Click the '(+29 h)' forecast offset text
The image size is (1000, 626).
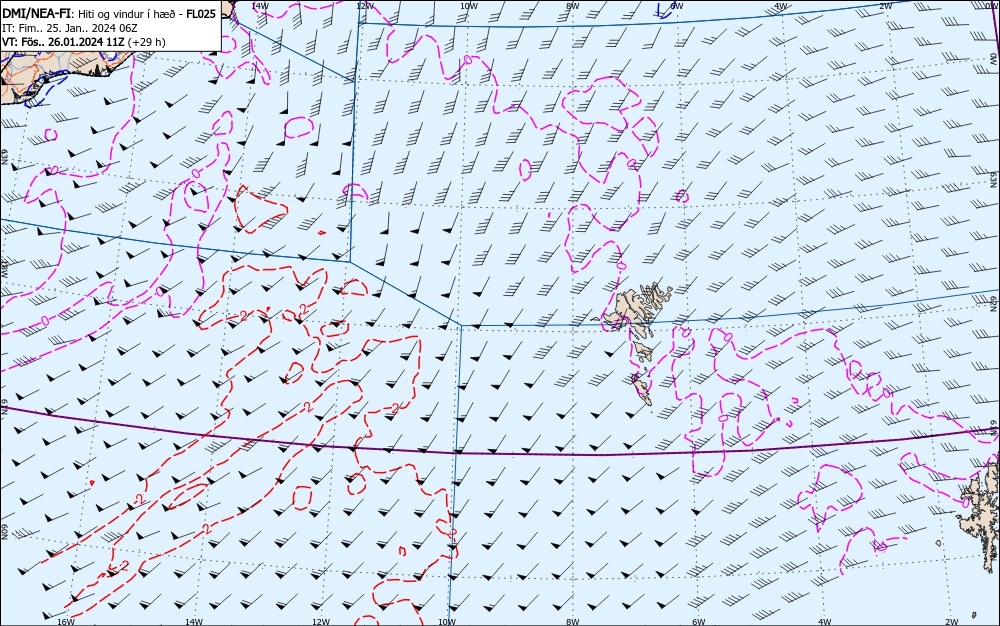pos(147,42)
